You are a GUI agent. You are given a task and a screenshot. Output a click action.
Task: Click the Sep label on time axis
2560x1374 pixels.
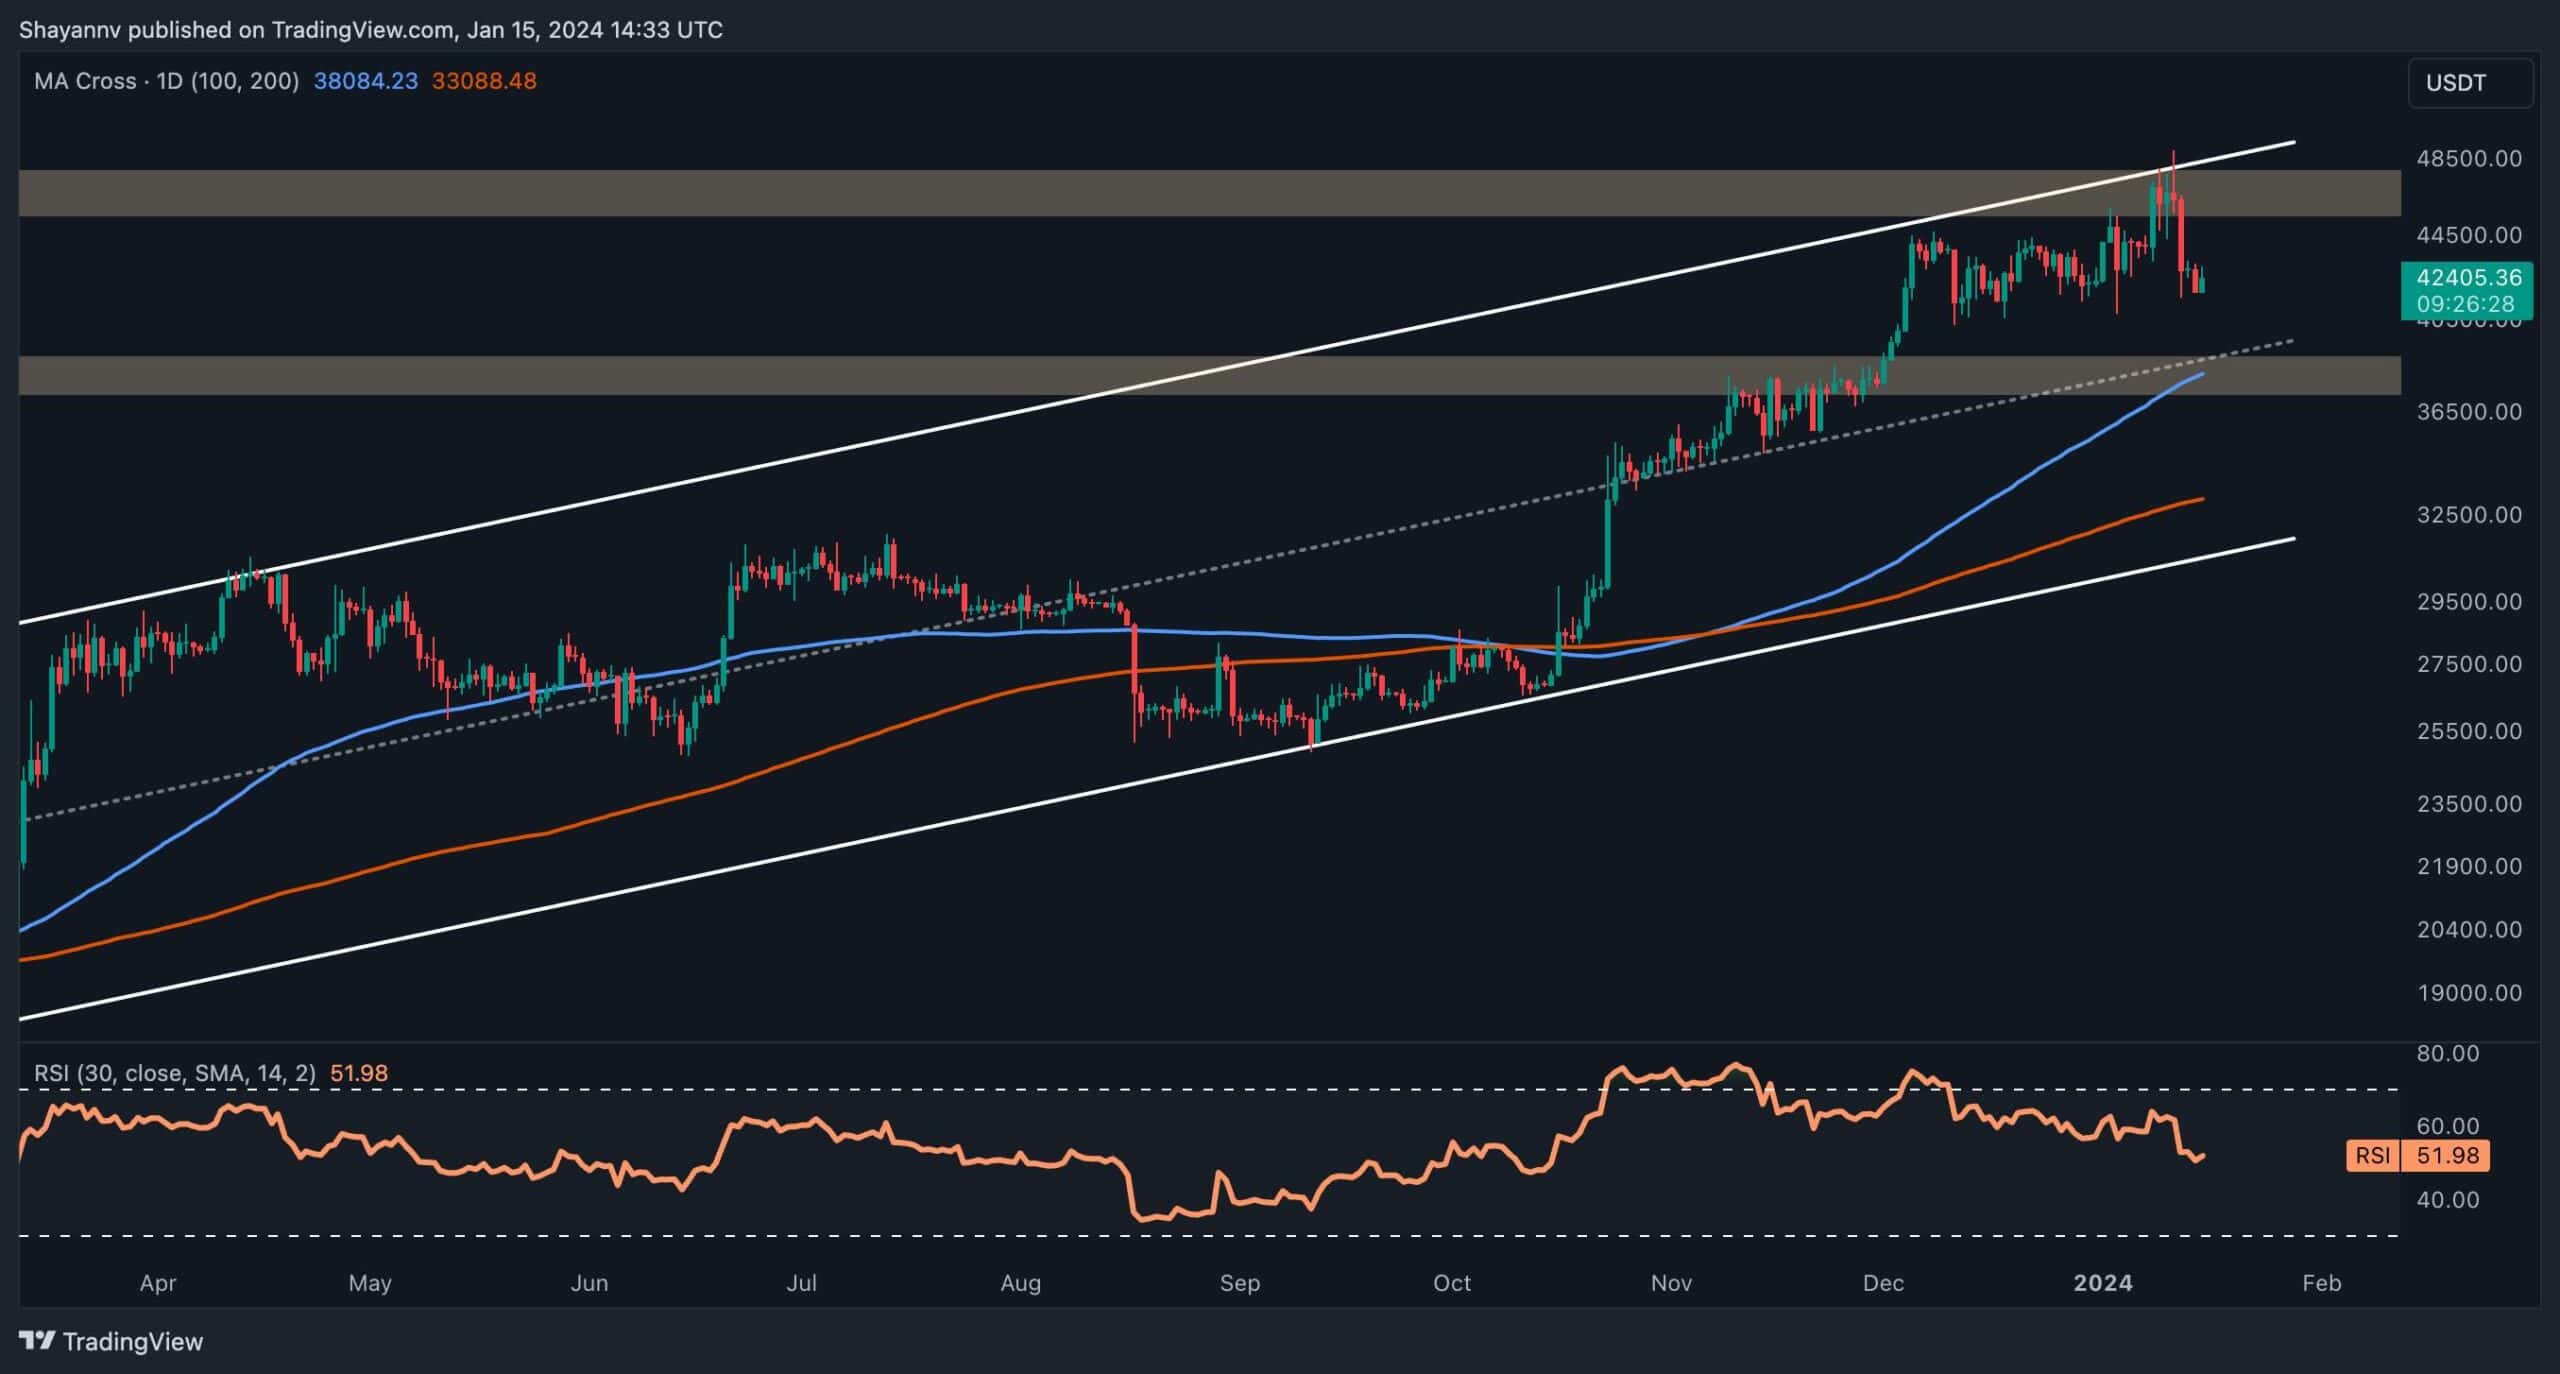click(x=1239, y=1283)
